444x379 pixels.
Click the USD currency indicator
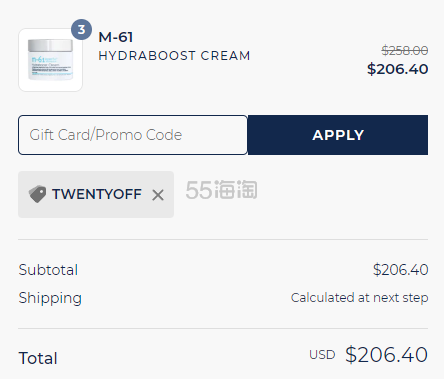click(x=322, y=355)
